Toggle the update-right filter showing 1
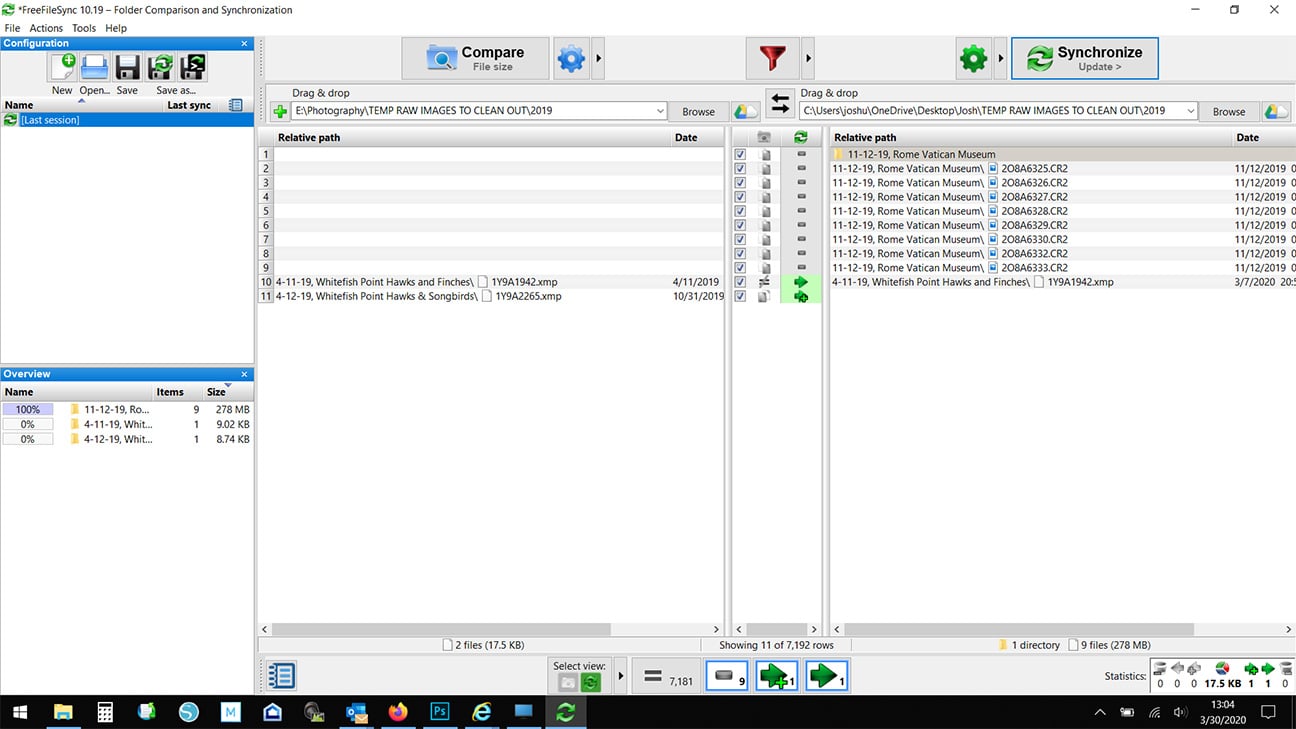Viewport: 1296px width, 729px height. 827,677
